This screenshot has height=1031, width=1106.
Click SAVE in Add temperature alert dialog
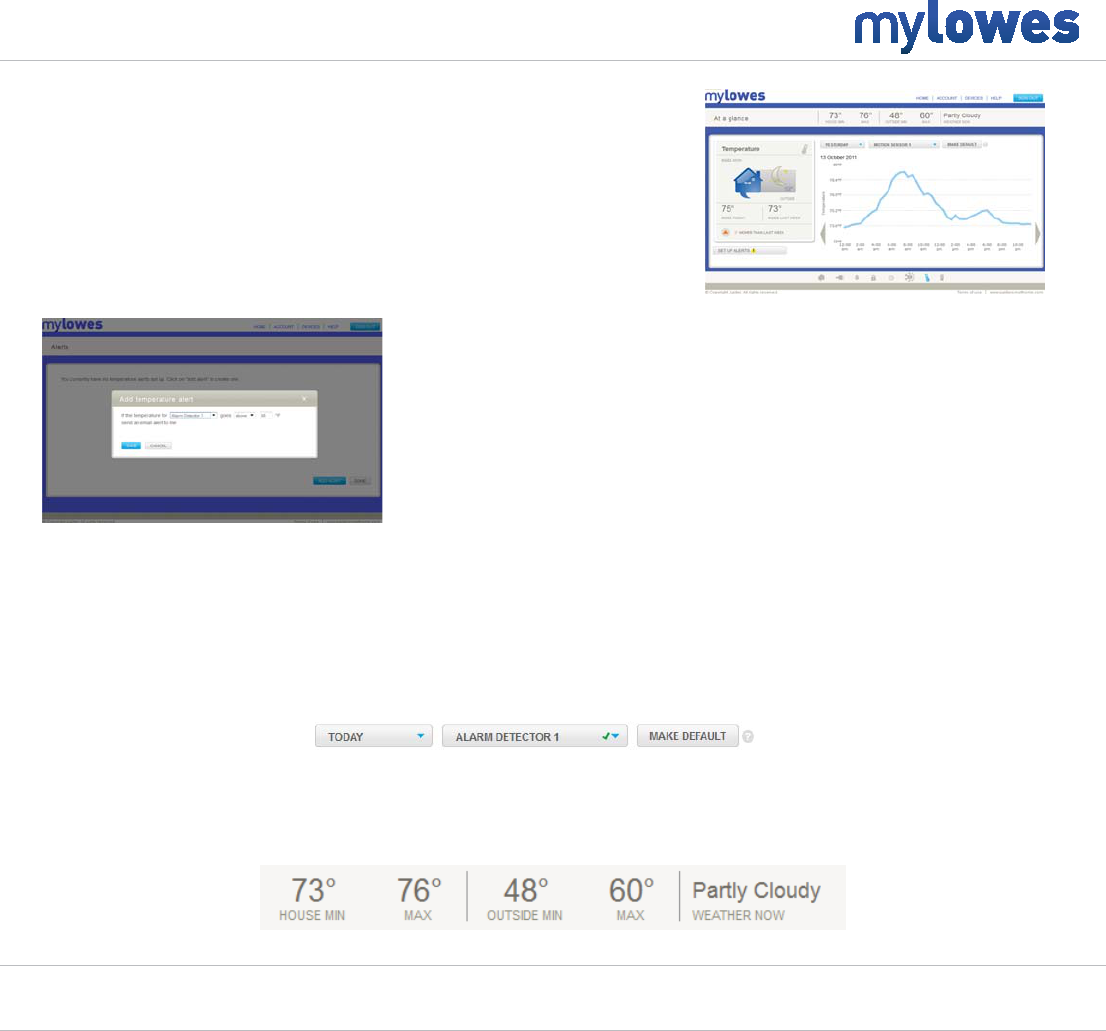131,446
